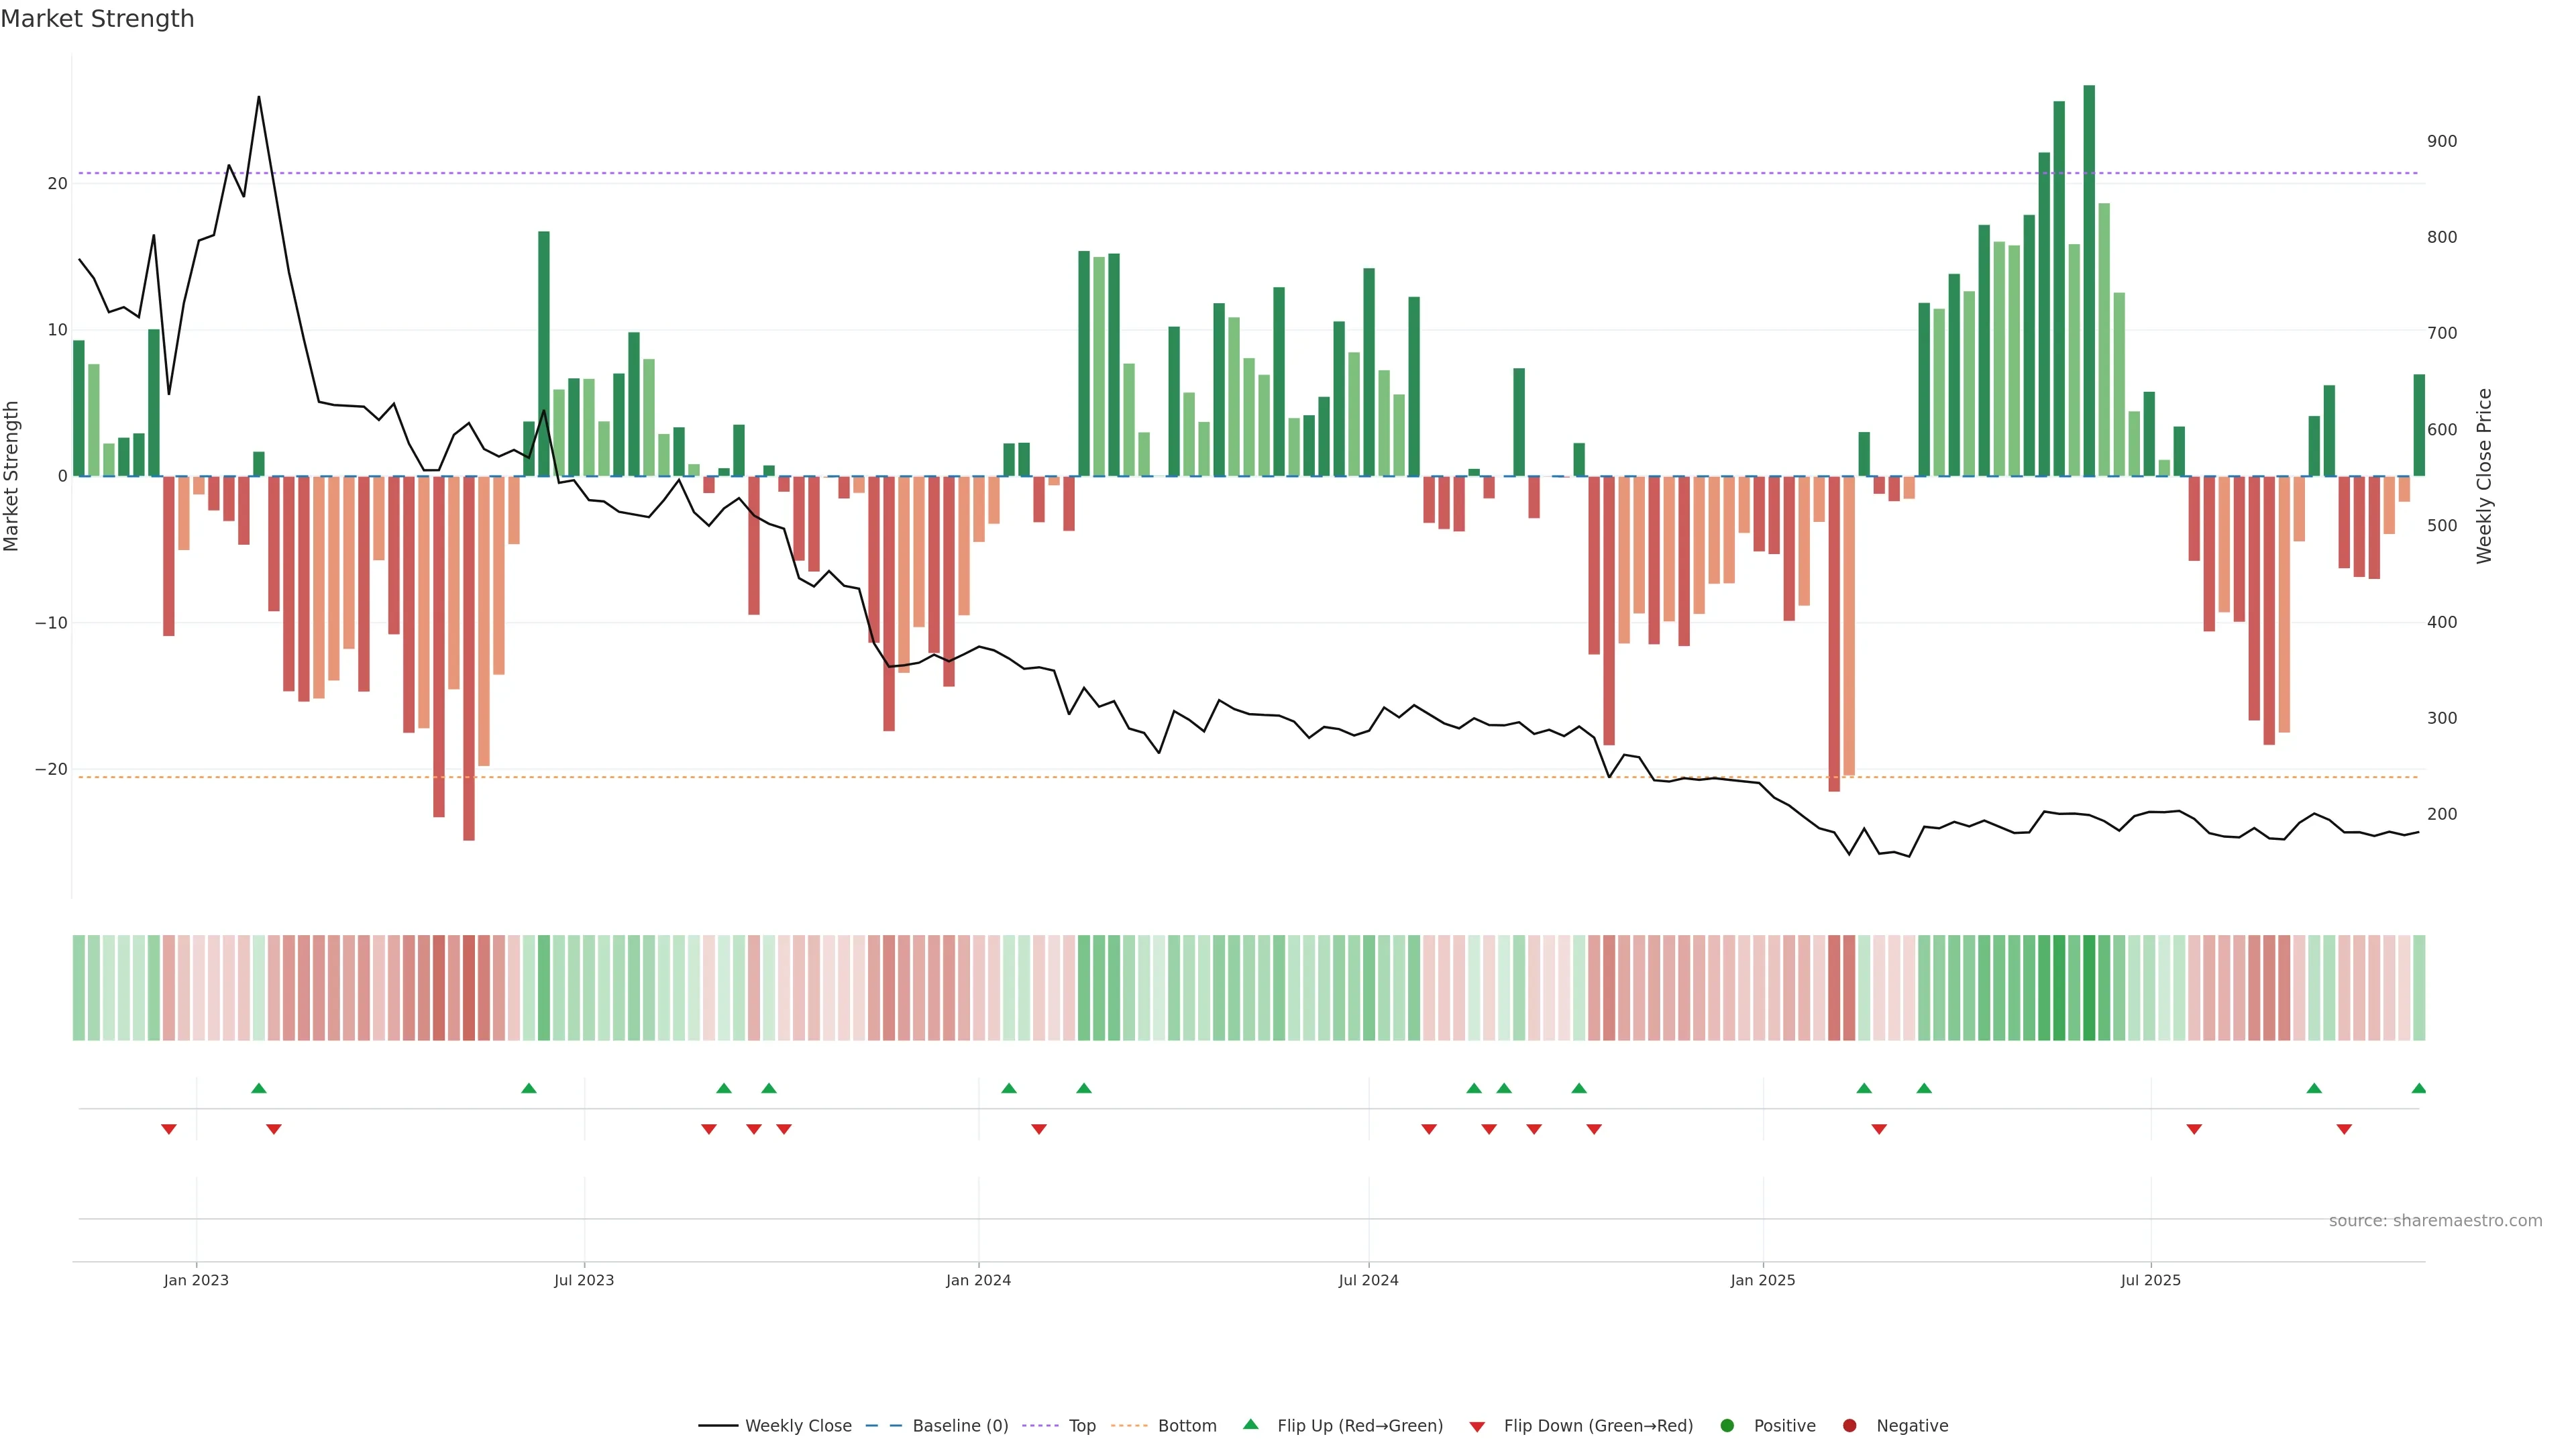Click the Positive green circle legend icon
The image size is (2576, 1449).
tap(1727, 1426)
